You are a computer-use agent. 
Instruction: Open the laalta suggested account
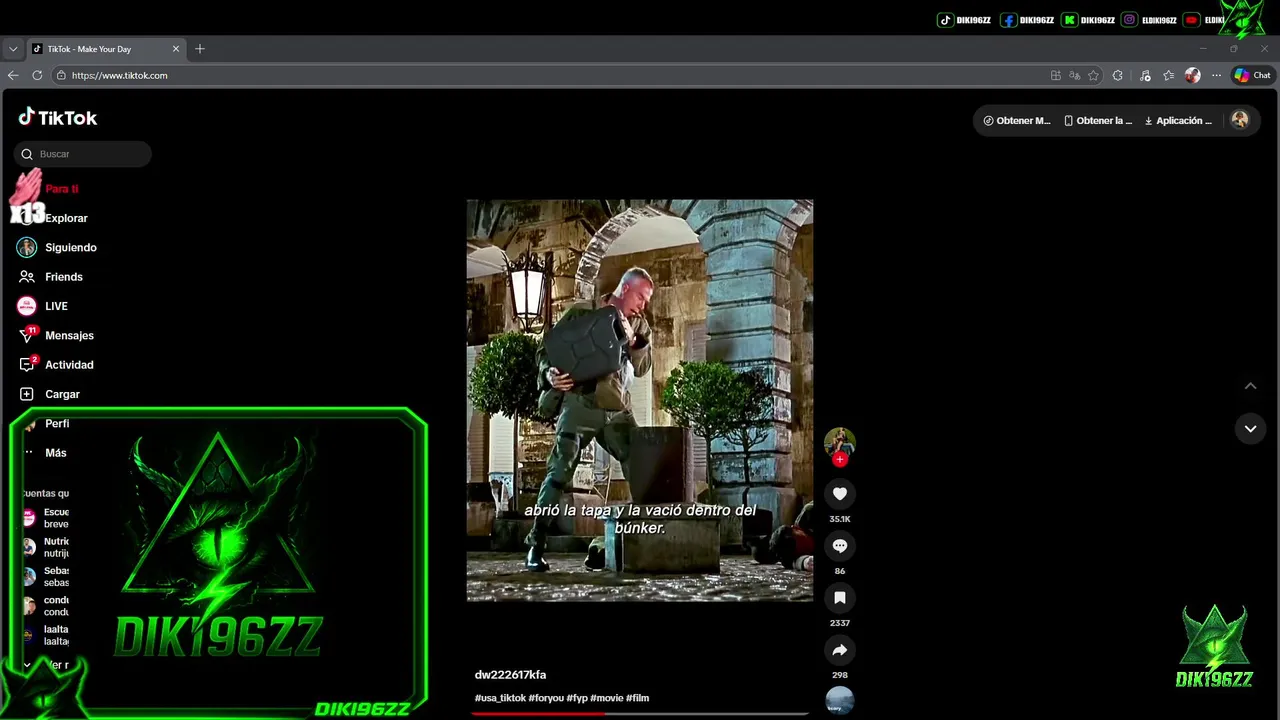[x=45, y=635]
